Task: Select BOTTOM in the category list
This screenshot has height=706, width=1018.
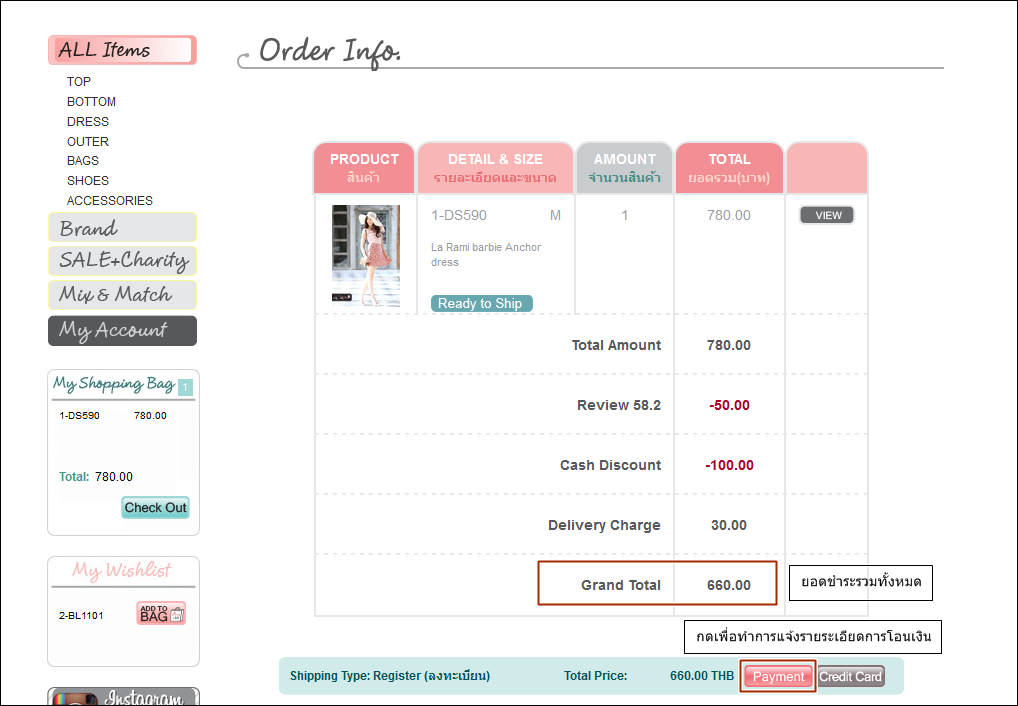Action: pos(91,102)
